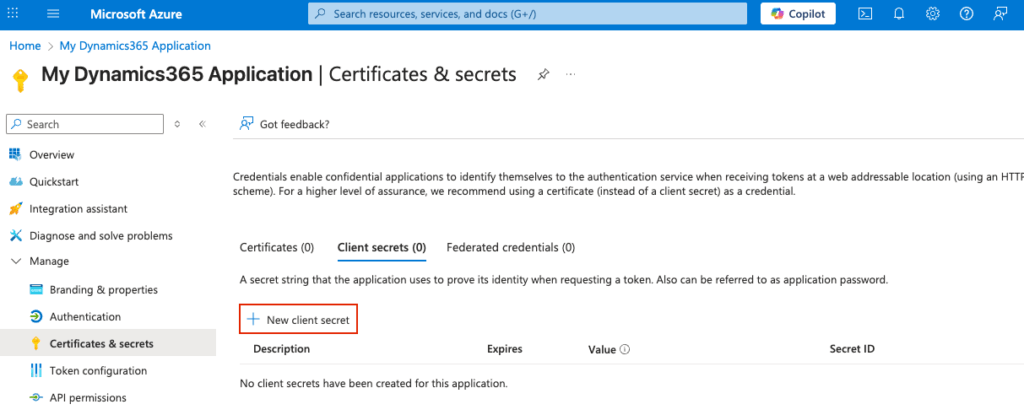Open portal settings gear
The image size is (1024, 415).
pyautogui.click(x=932, y=14)
